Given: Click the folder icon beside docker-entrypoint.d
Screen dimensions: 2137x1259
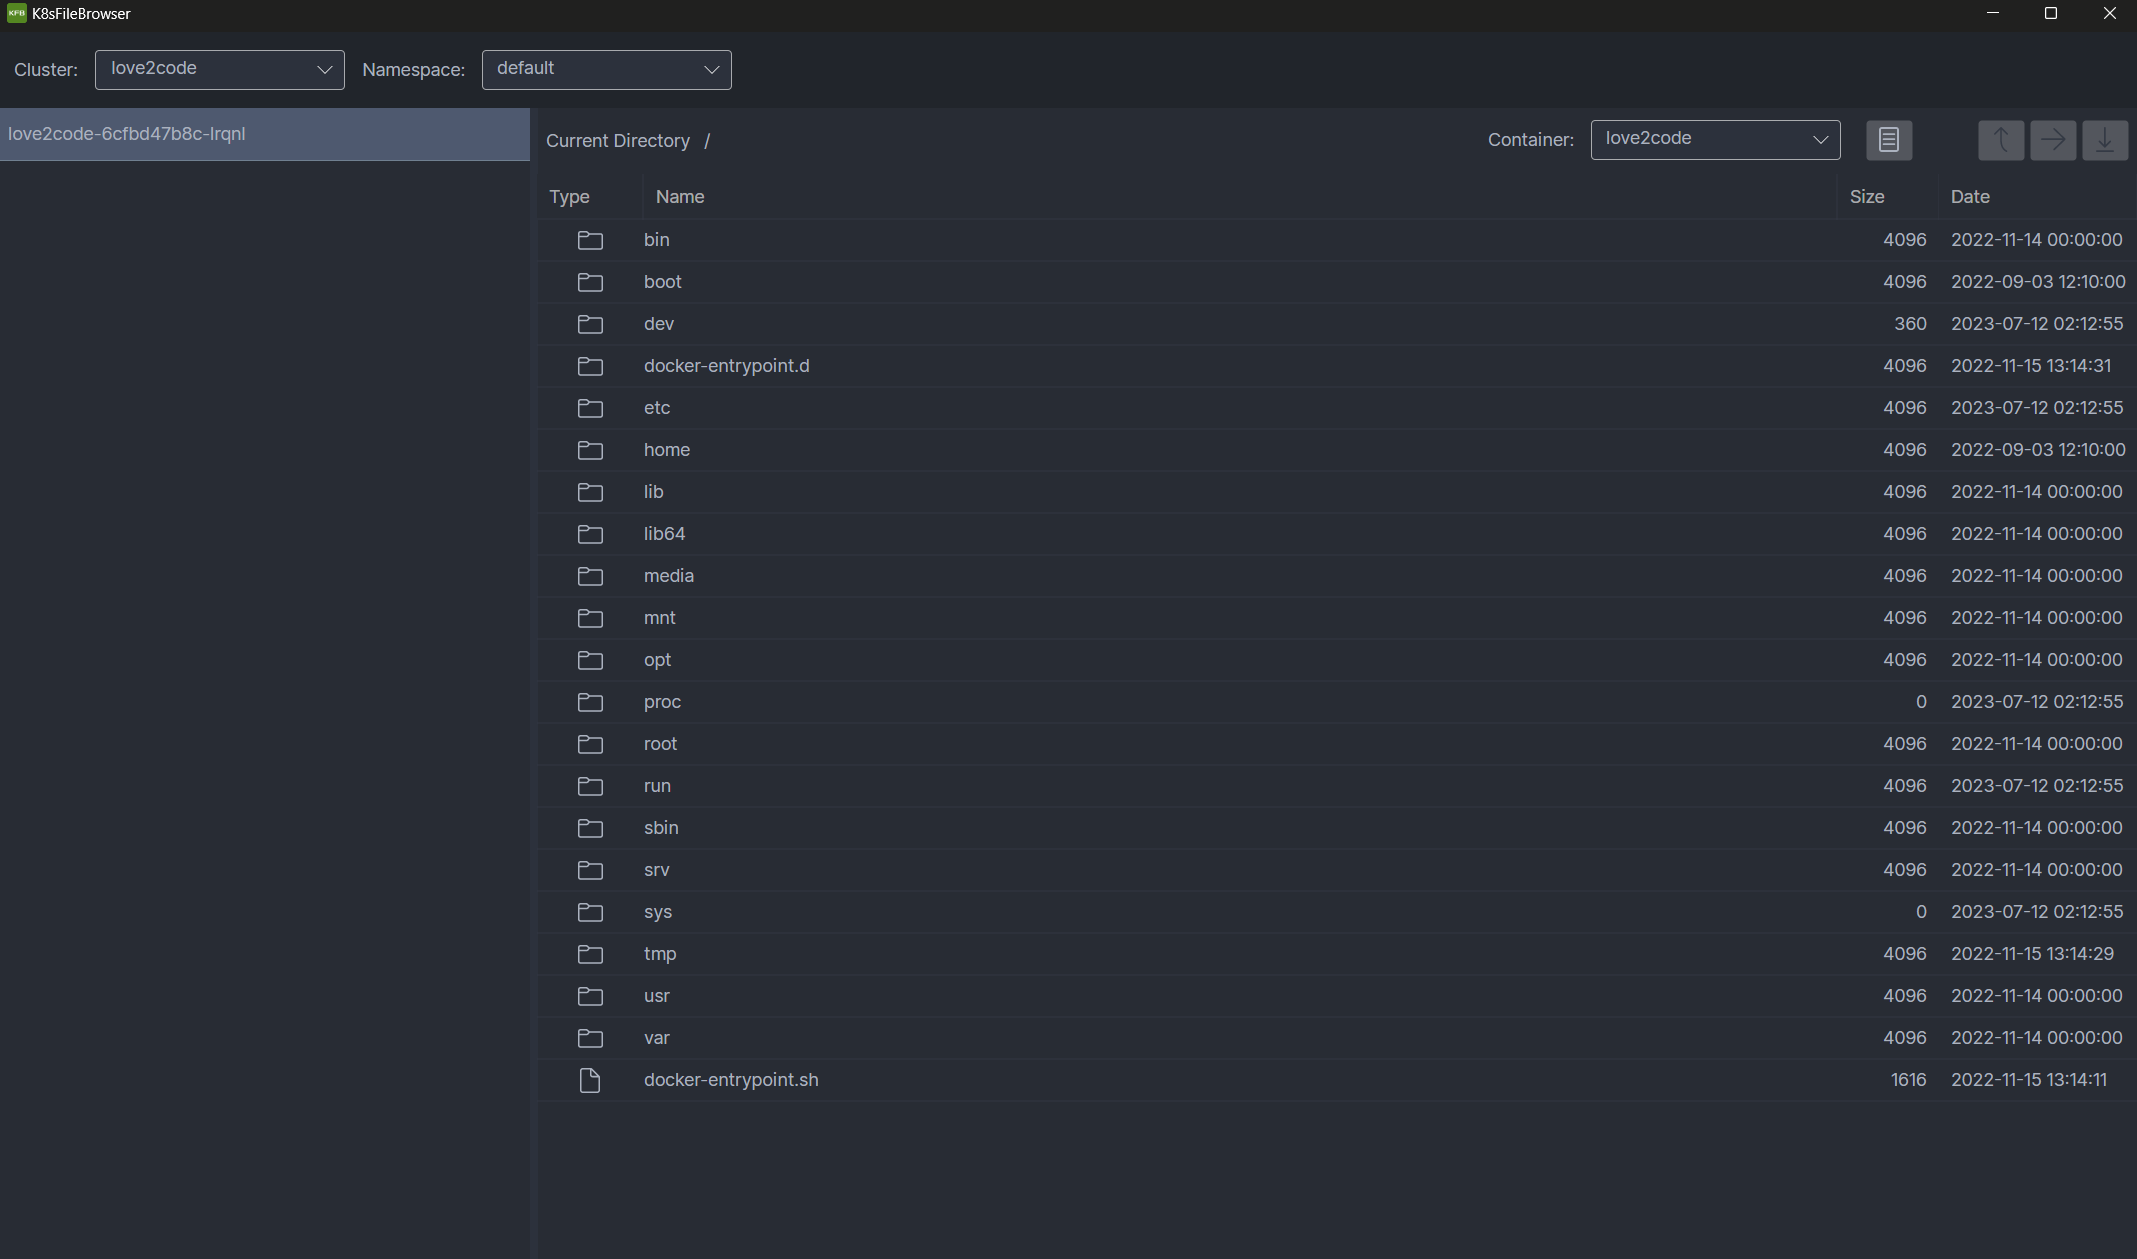Looking at the screenshot, I should (590, 366).
